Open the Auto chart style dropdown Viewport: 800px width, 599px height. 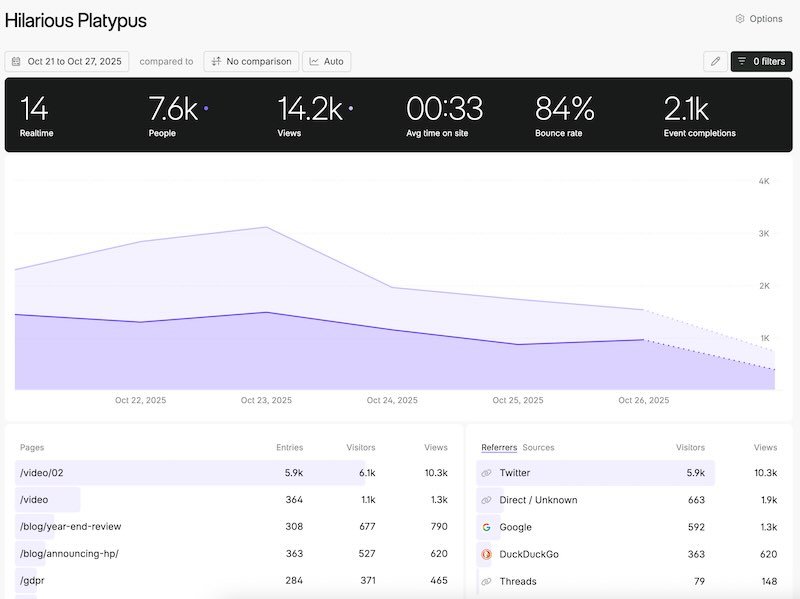(327, 61)
